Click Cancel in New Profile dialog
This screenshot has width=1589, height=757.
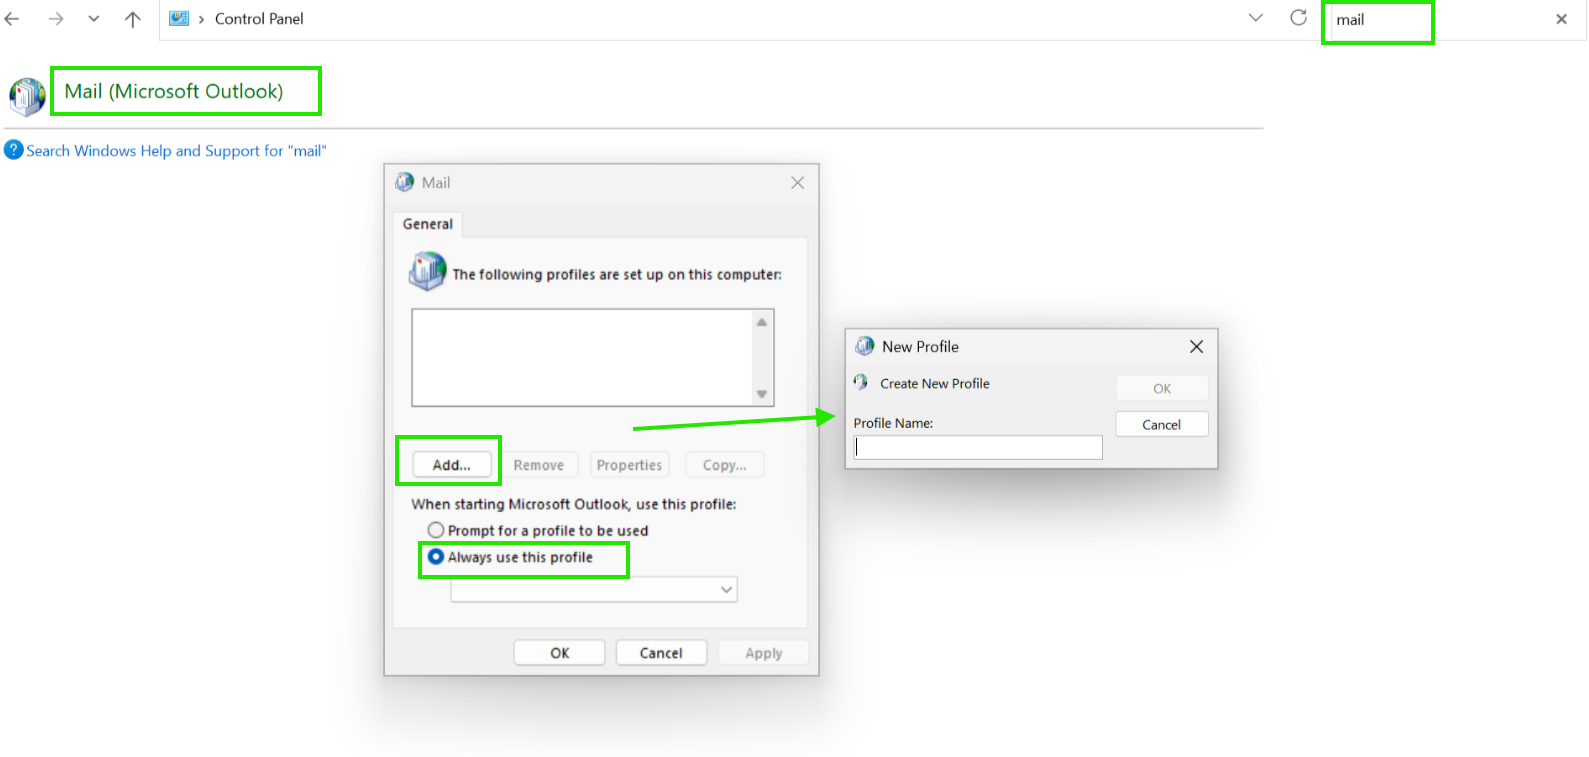[1162, 424]
